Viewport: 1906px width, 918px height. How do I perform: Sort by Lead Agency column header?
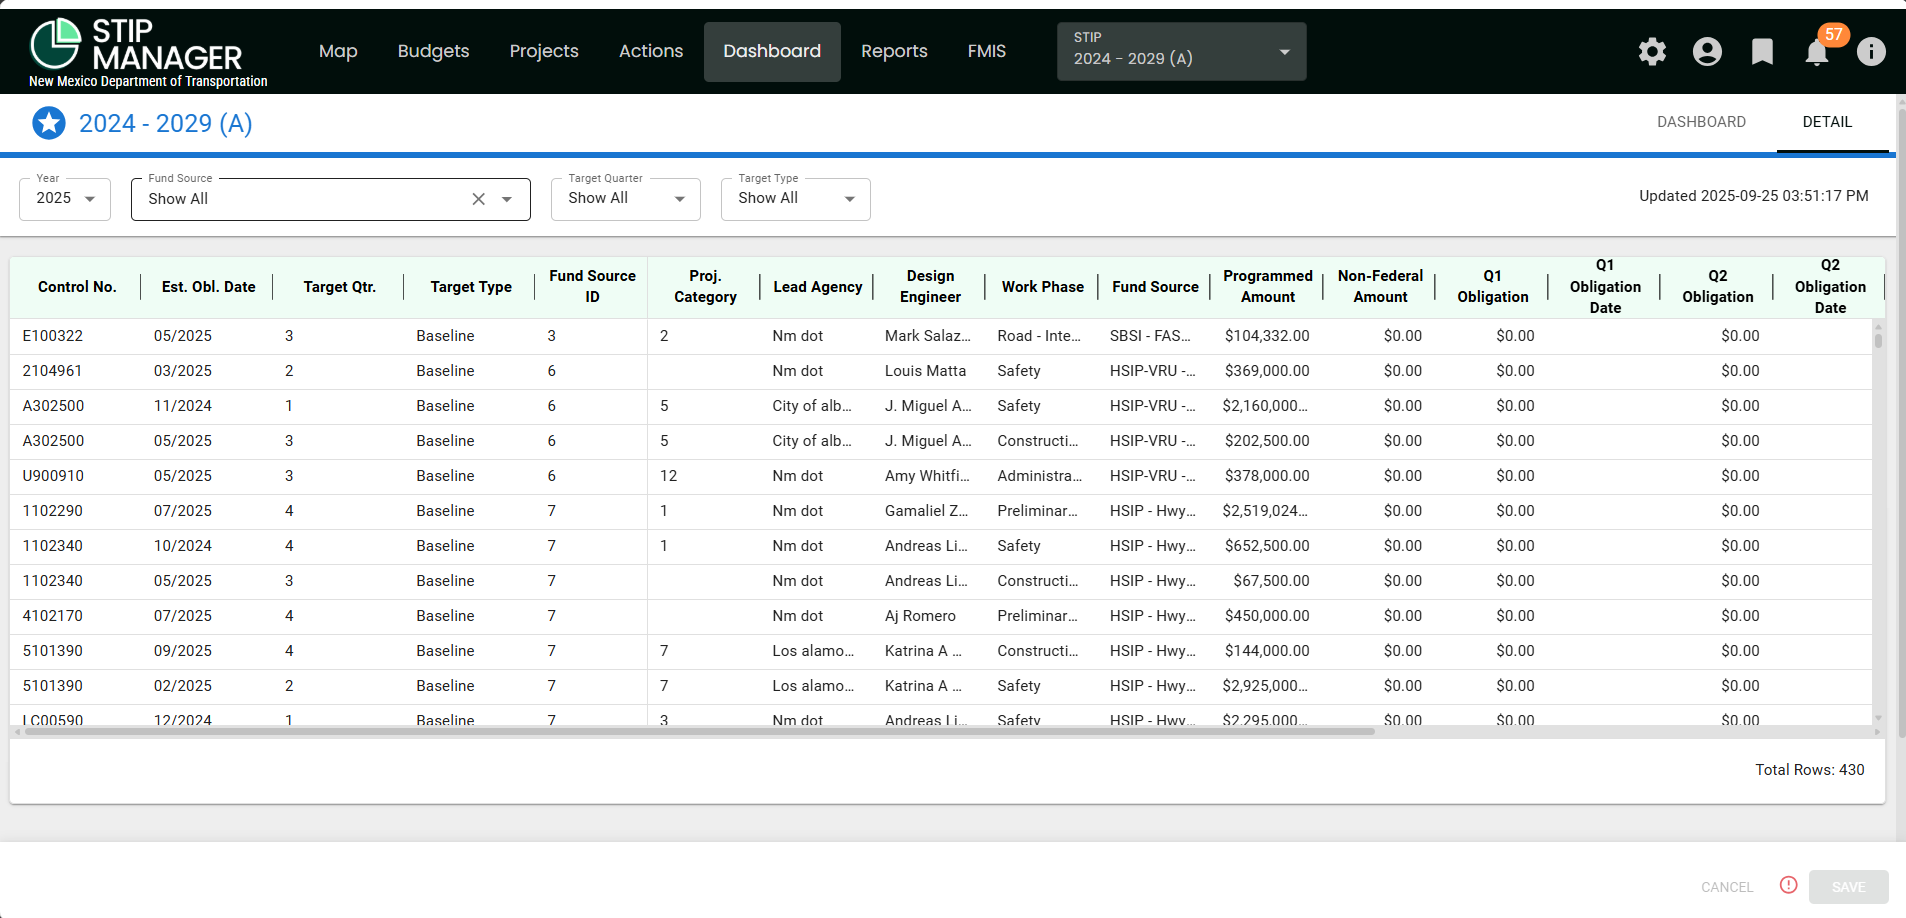(817, 287)
